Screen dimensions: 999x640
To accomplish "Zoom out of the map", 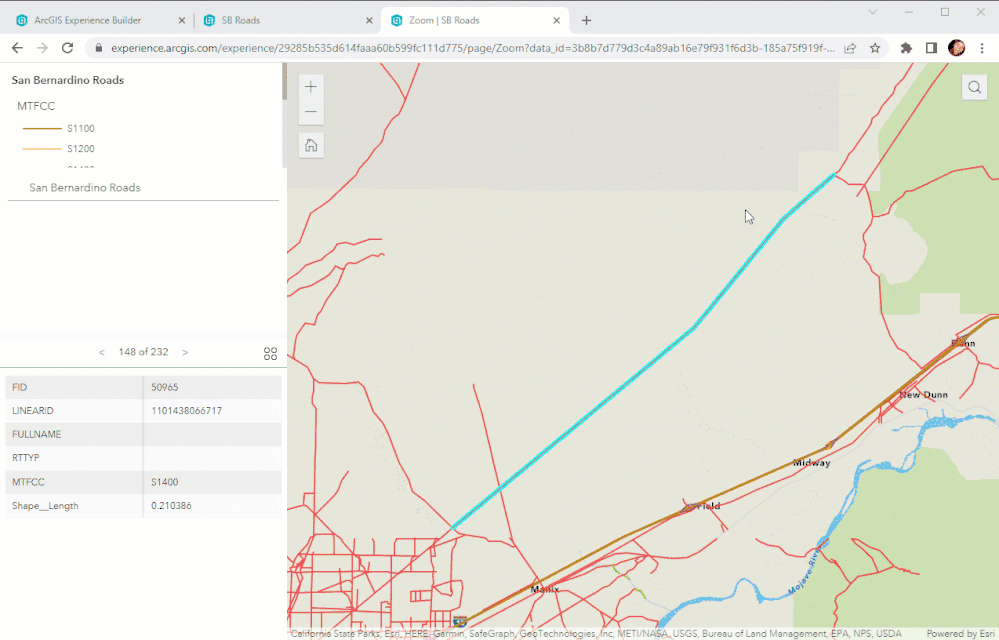I will [311, 112].
